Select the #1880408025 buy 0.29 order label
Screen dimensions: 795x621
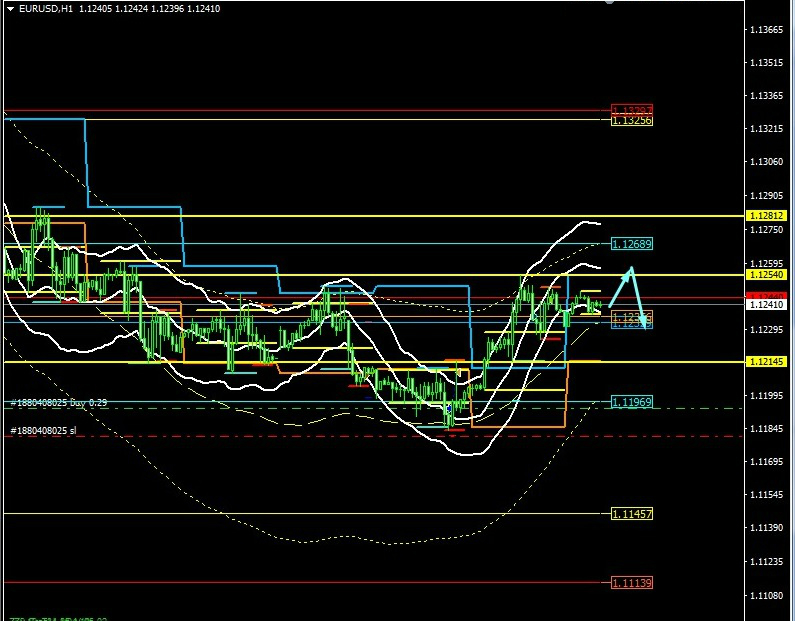(59, 402)
